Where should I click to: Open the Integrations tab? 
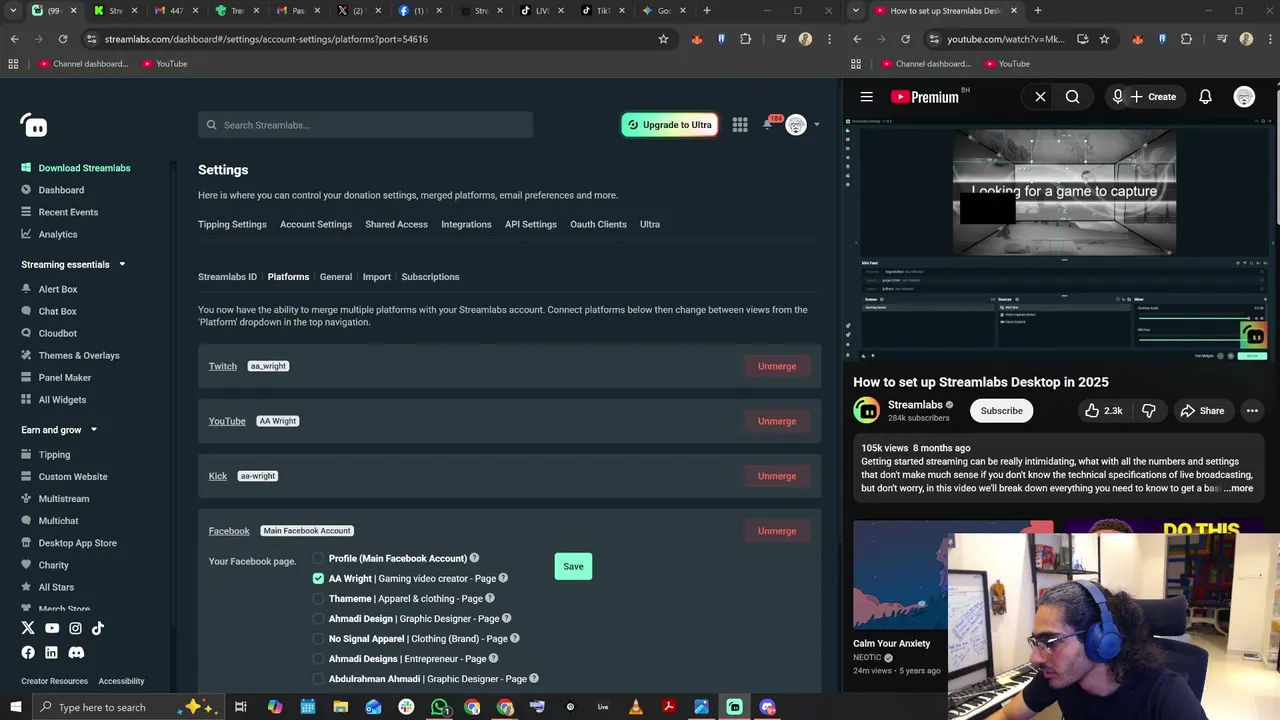pos(466,224)
